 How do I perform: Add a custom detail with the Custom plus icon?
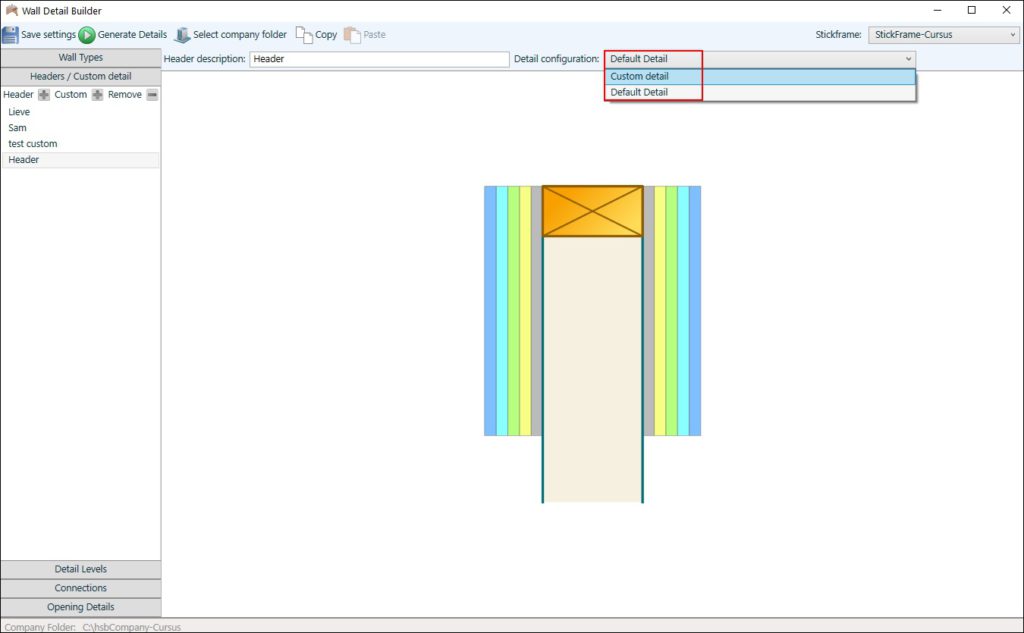tap(97, 95)
